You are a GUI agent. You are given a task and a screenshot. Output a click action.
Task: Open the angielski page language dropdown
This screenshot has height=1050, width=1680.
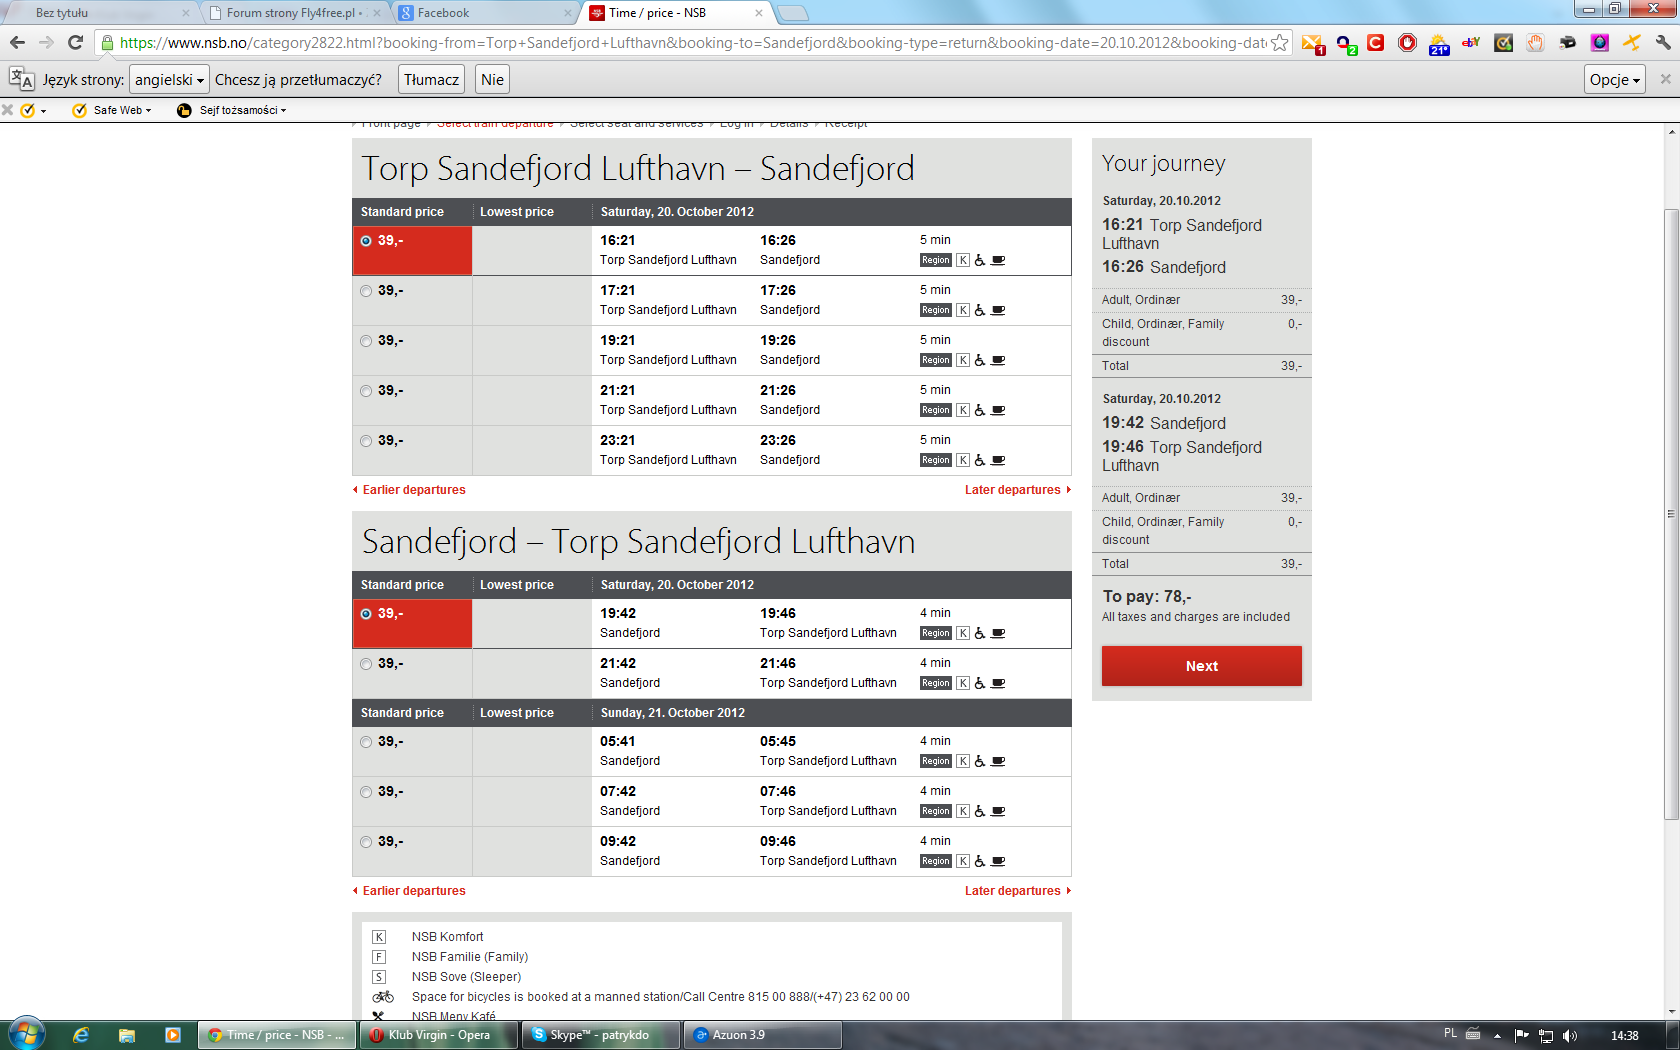click(x=169, y=79)
